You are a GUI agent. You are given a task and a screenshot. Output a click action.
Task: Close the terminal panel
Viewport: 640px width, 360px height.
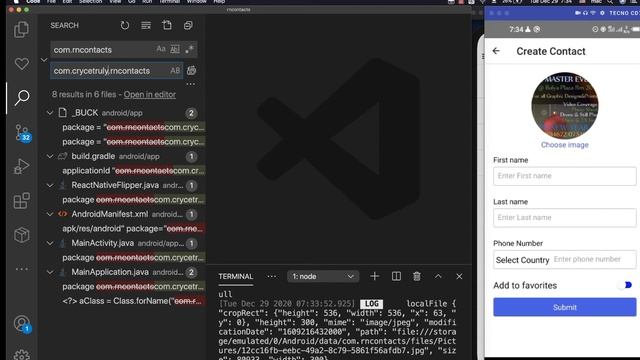pyautogui.click(x=459, y=276)
